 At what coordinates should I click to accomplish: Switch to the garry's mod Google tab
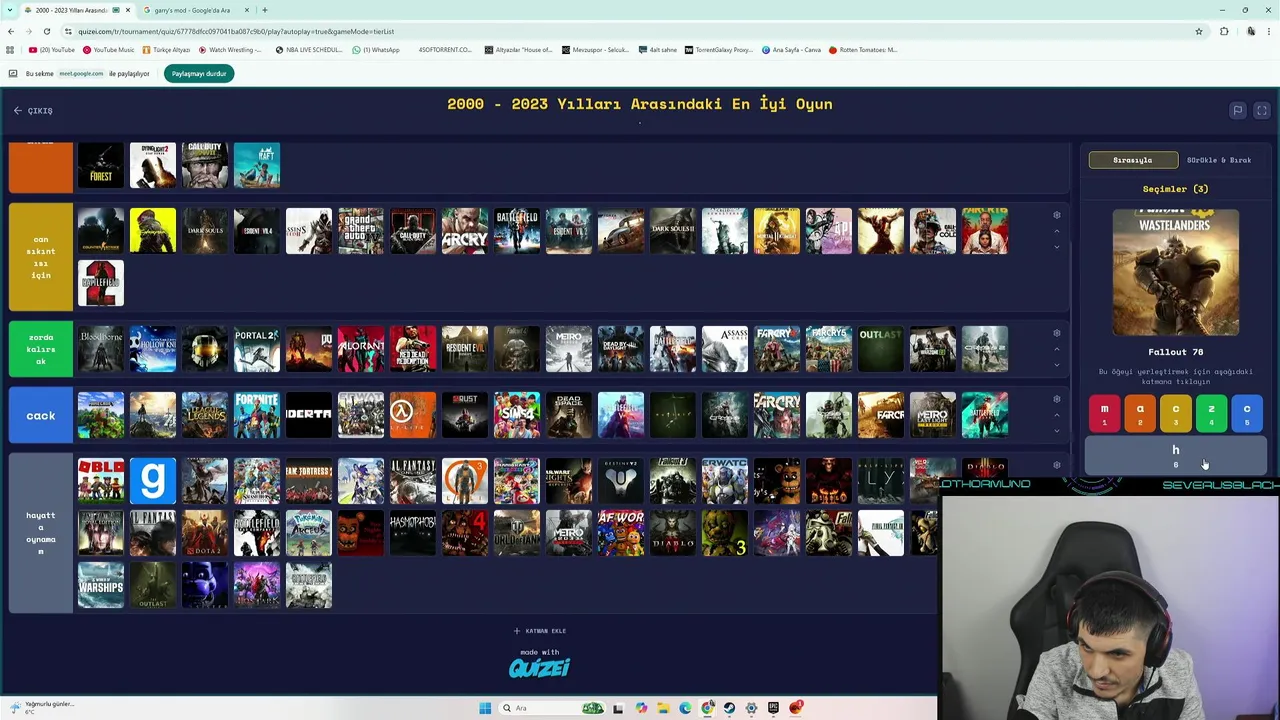(193, 10)
